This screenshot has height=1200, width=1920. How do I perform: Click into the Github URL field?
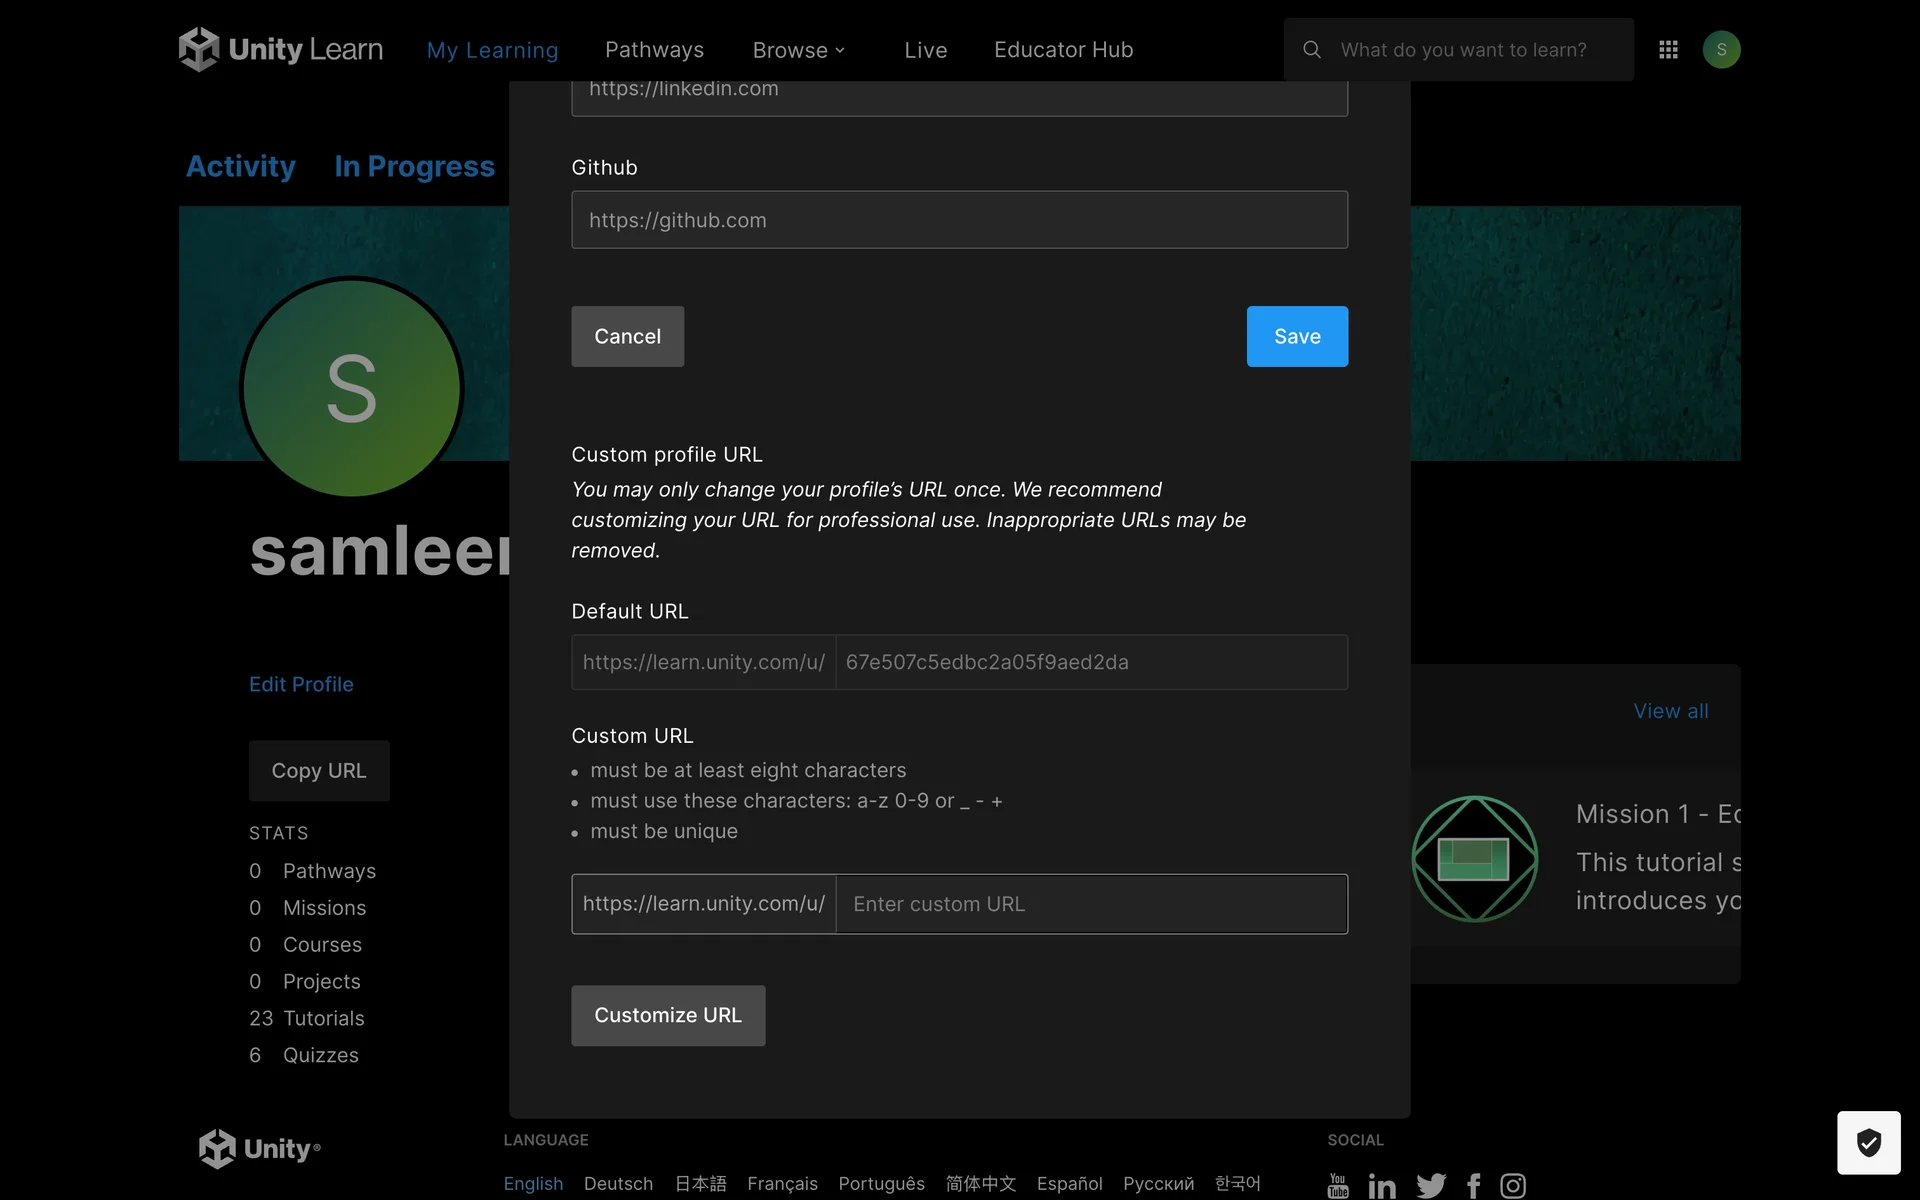959,220
